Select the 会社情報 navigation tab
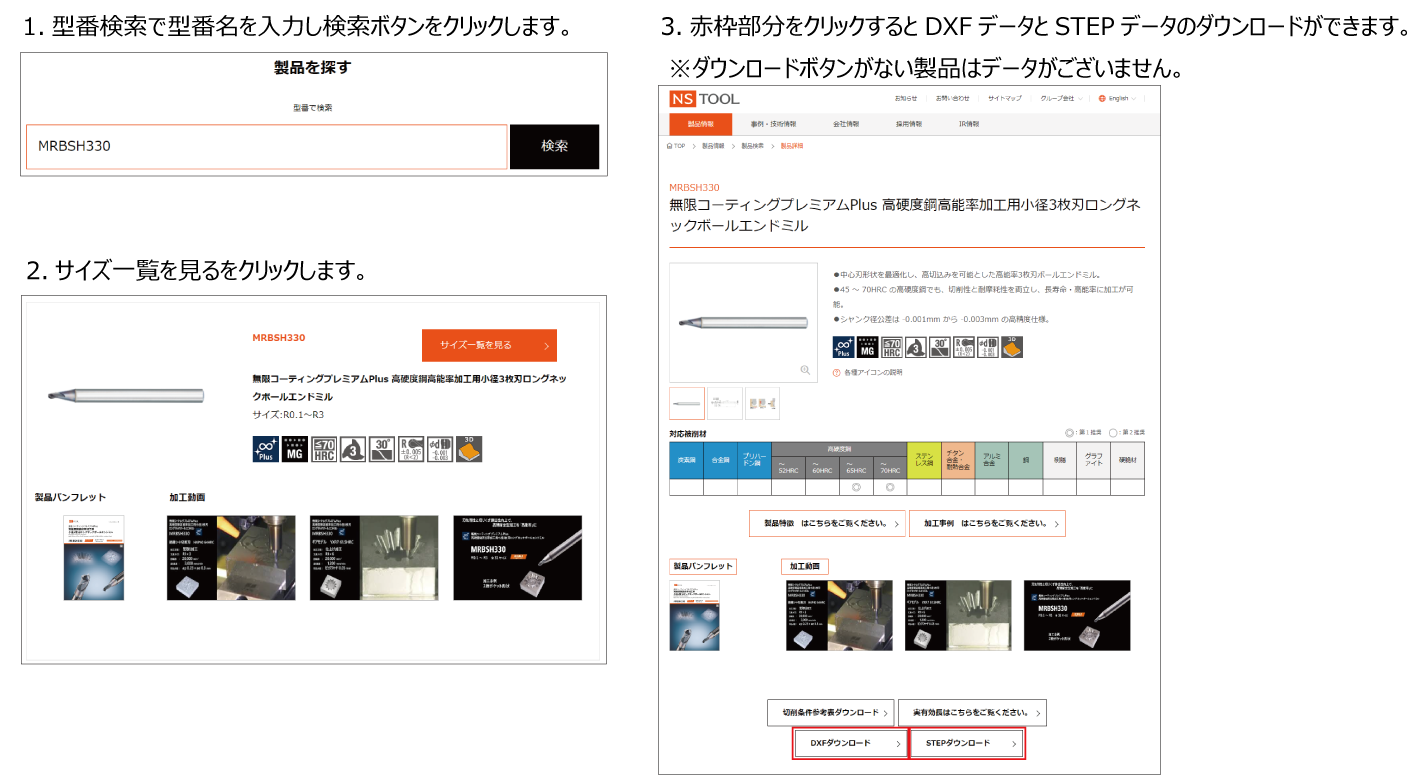This screenshot has height=784, width=1413. click(845, 124)
